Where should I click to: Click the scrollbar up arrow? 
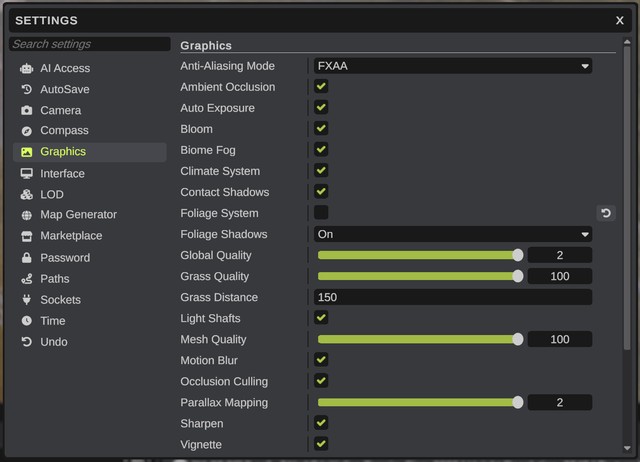(x=627, y=42)
